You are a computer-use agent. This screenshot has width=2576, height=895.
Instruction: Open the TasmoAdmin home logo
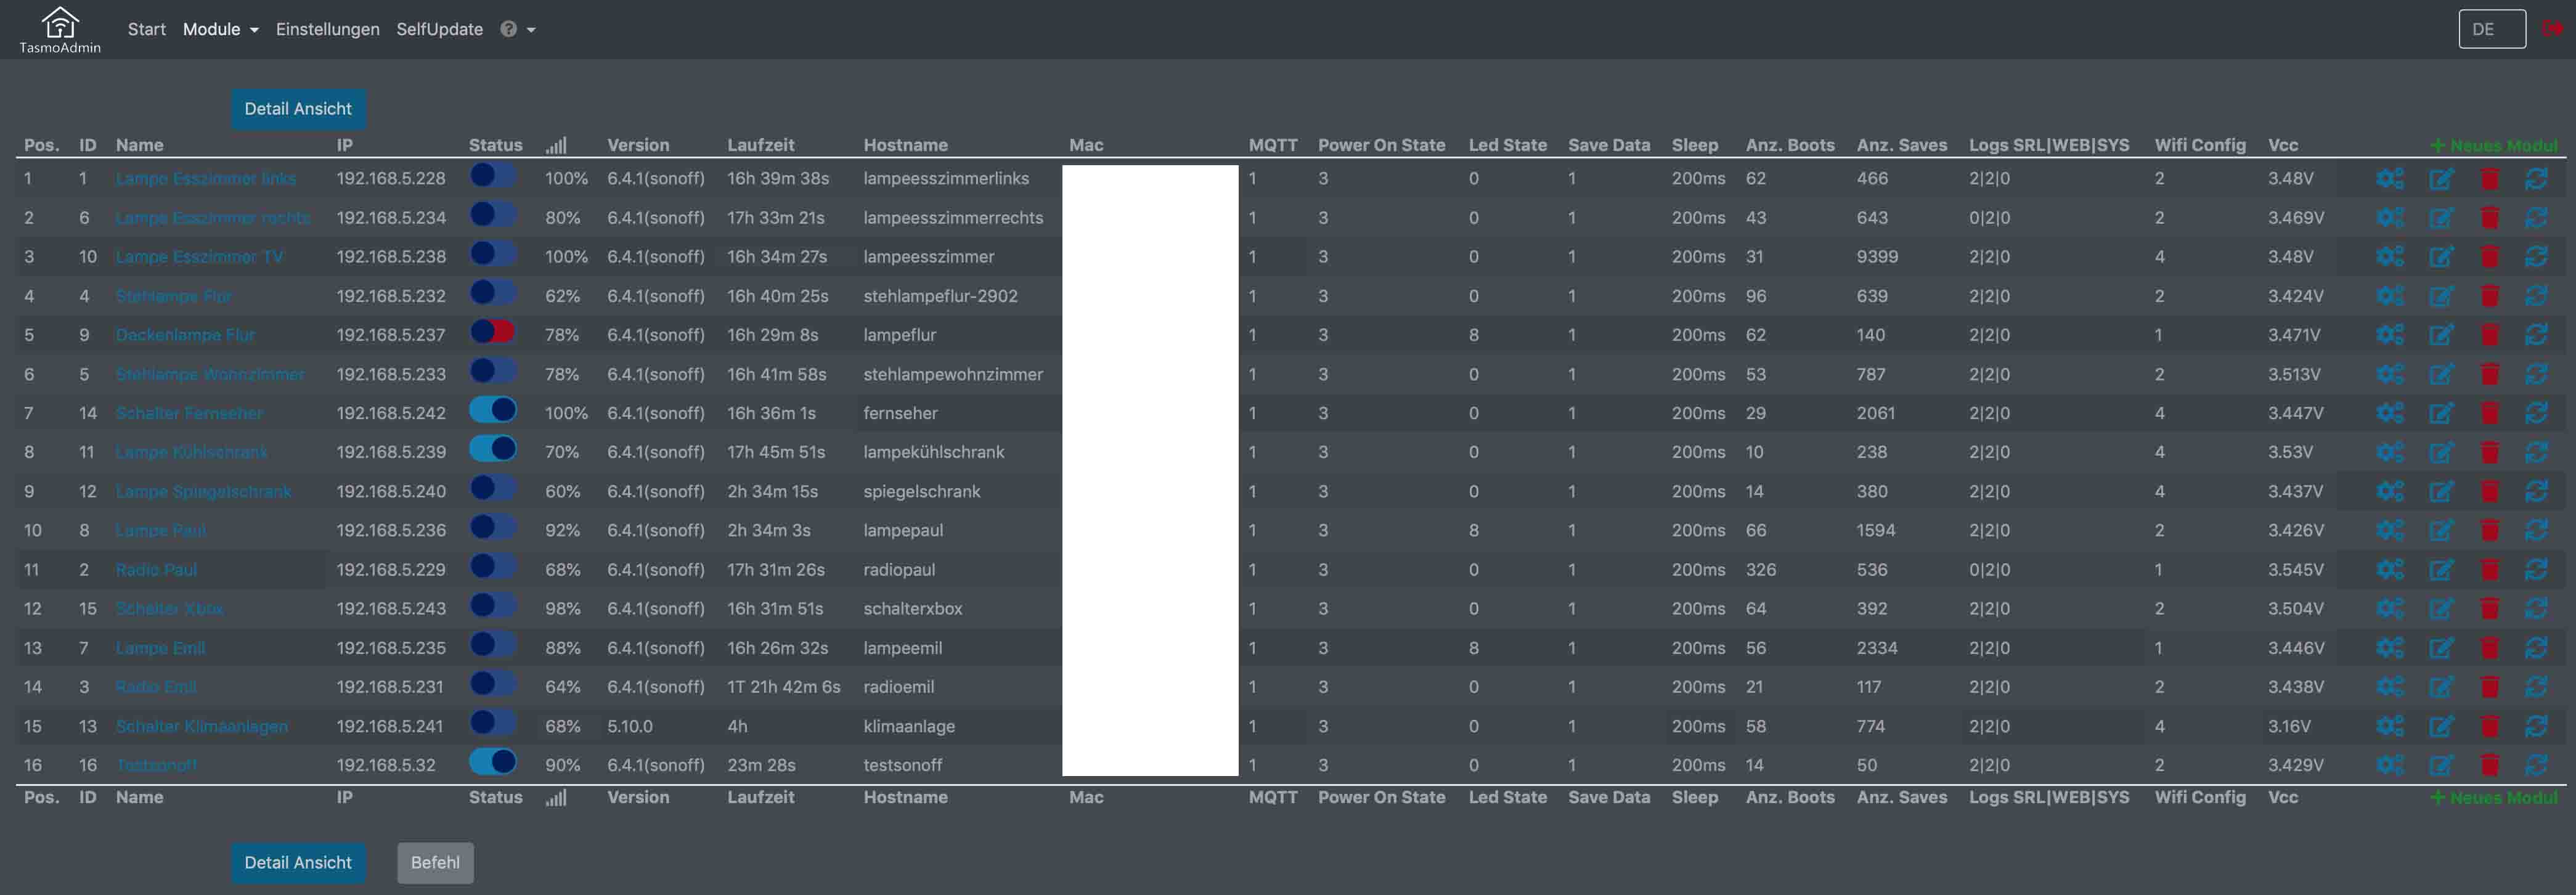coord(60,30)
